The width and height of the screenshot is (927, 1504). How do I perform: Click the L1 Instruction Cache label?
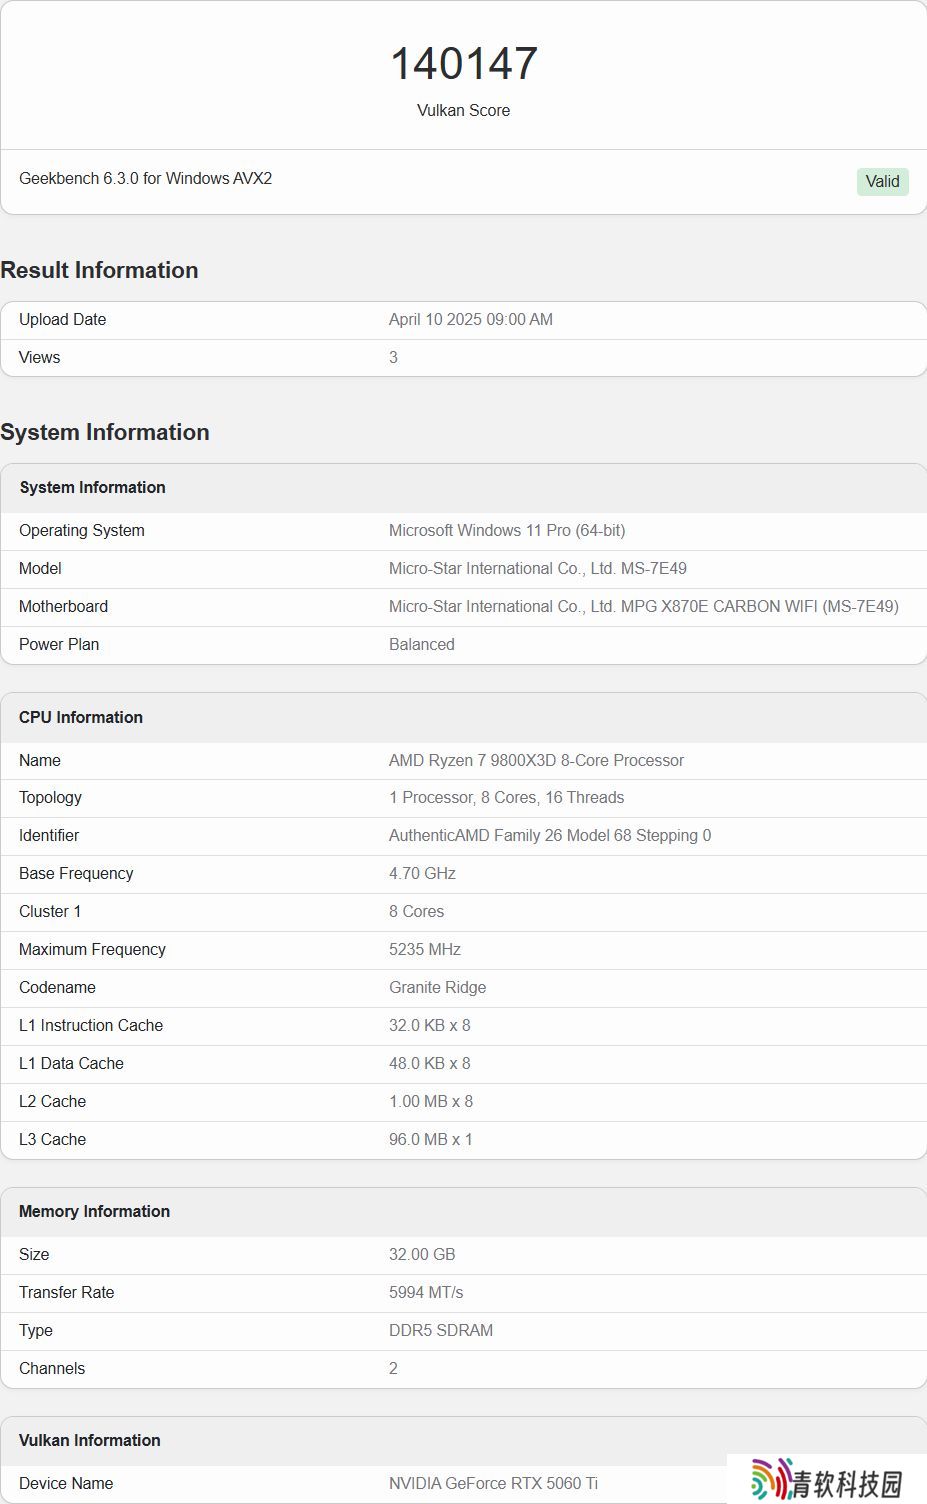click(x=91, y=1026)
